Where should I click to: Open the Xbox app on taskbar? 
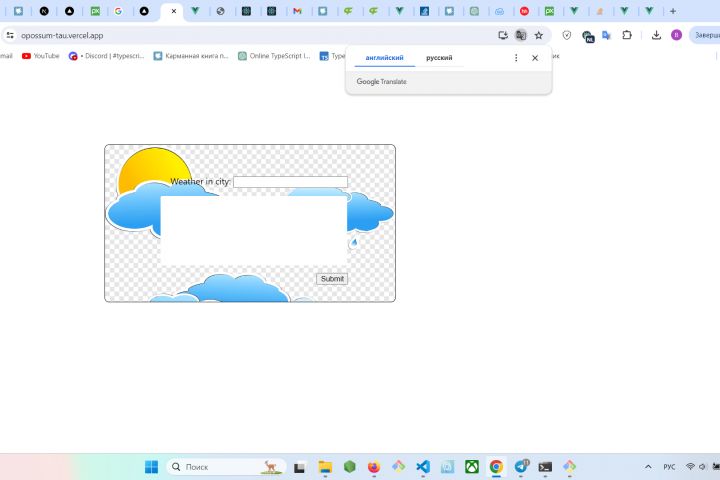[472, 467]
